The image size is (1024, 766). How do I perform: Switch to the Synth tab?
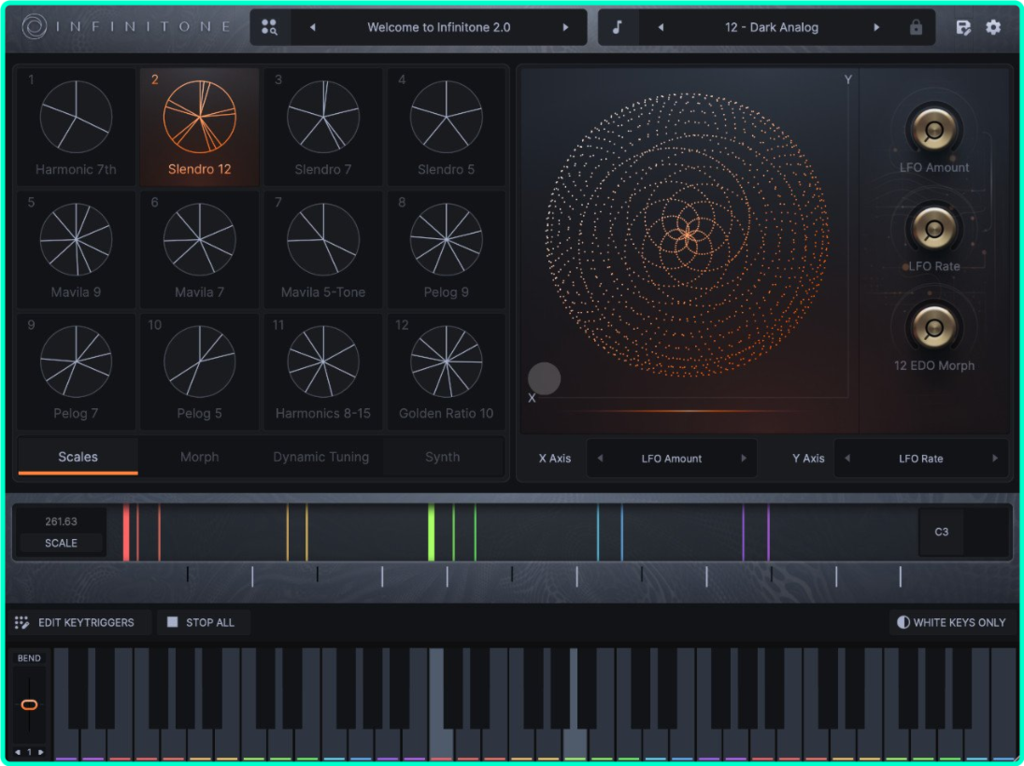click(442, 456)
